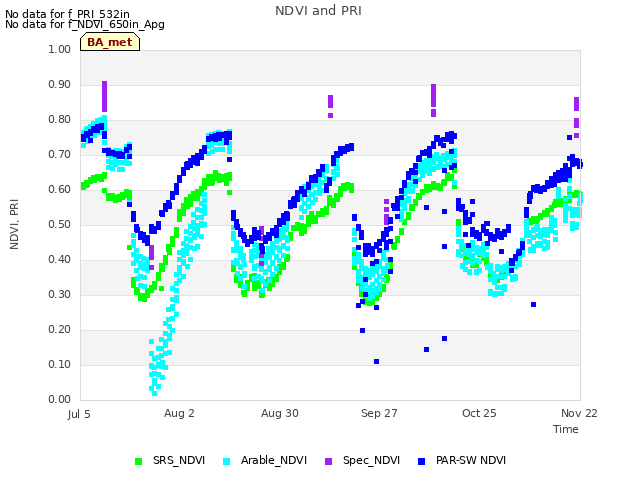Select the PAR-SW NDVI legend label
The width and height of the screenshot is (640, 480).
471,460
